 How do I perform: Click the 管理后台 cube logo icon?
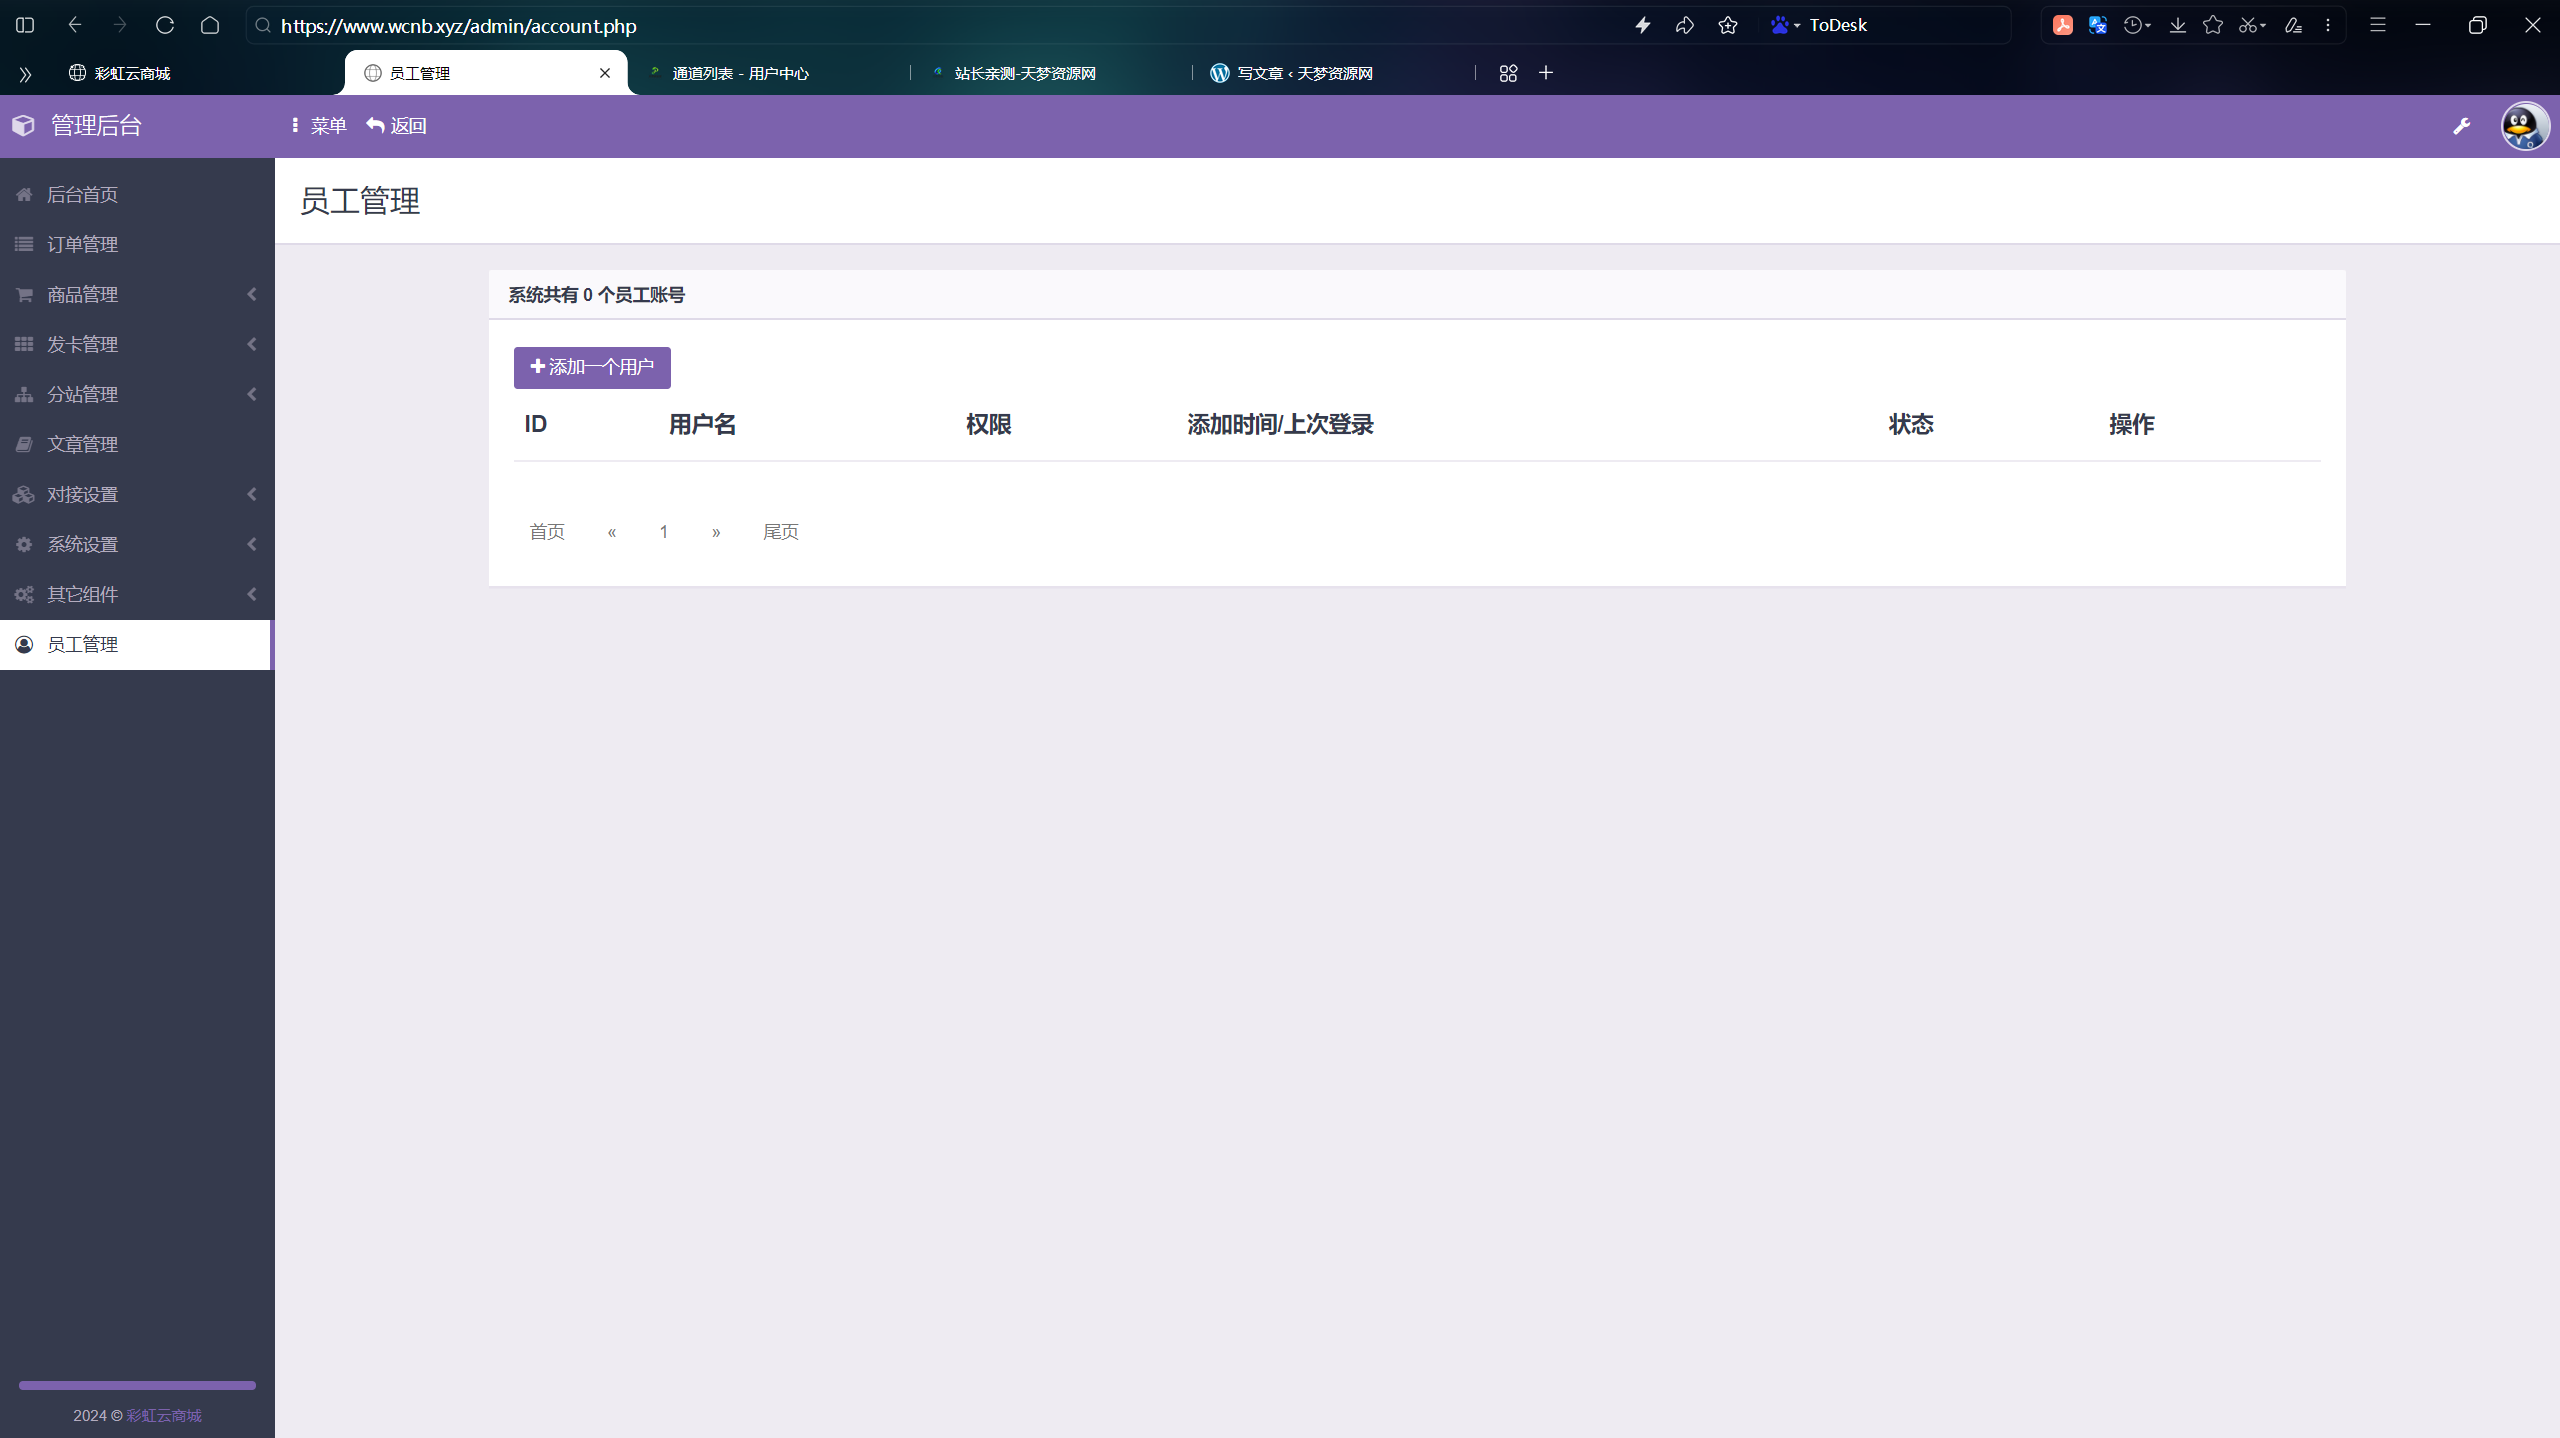(x=24, y=126)
